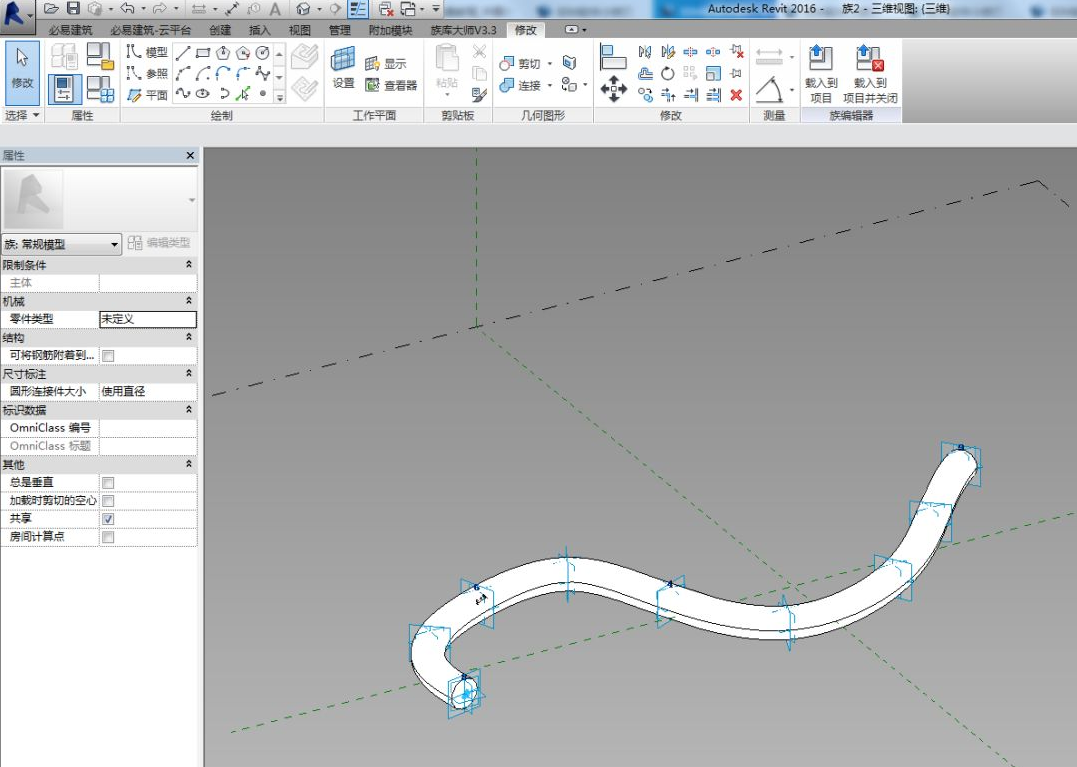Click the 查看器 button
This screenshot has width=1077, height=767.
391,86
